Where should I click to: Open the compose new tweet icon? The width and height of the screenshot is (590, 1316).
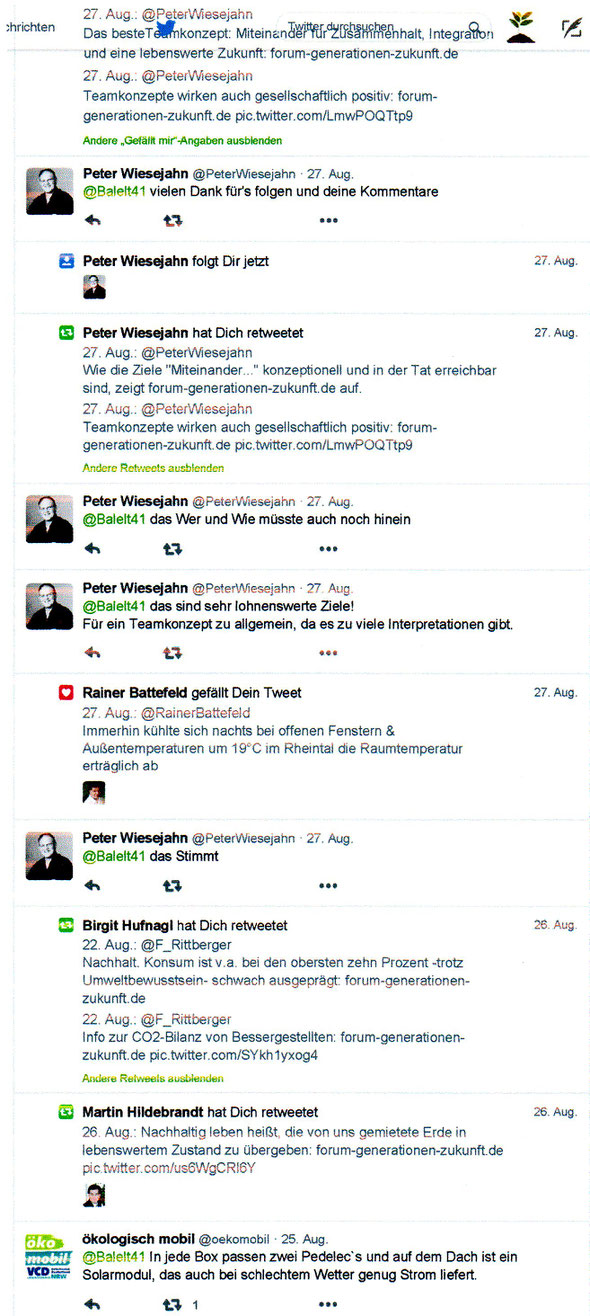click(x=571, y=27)
